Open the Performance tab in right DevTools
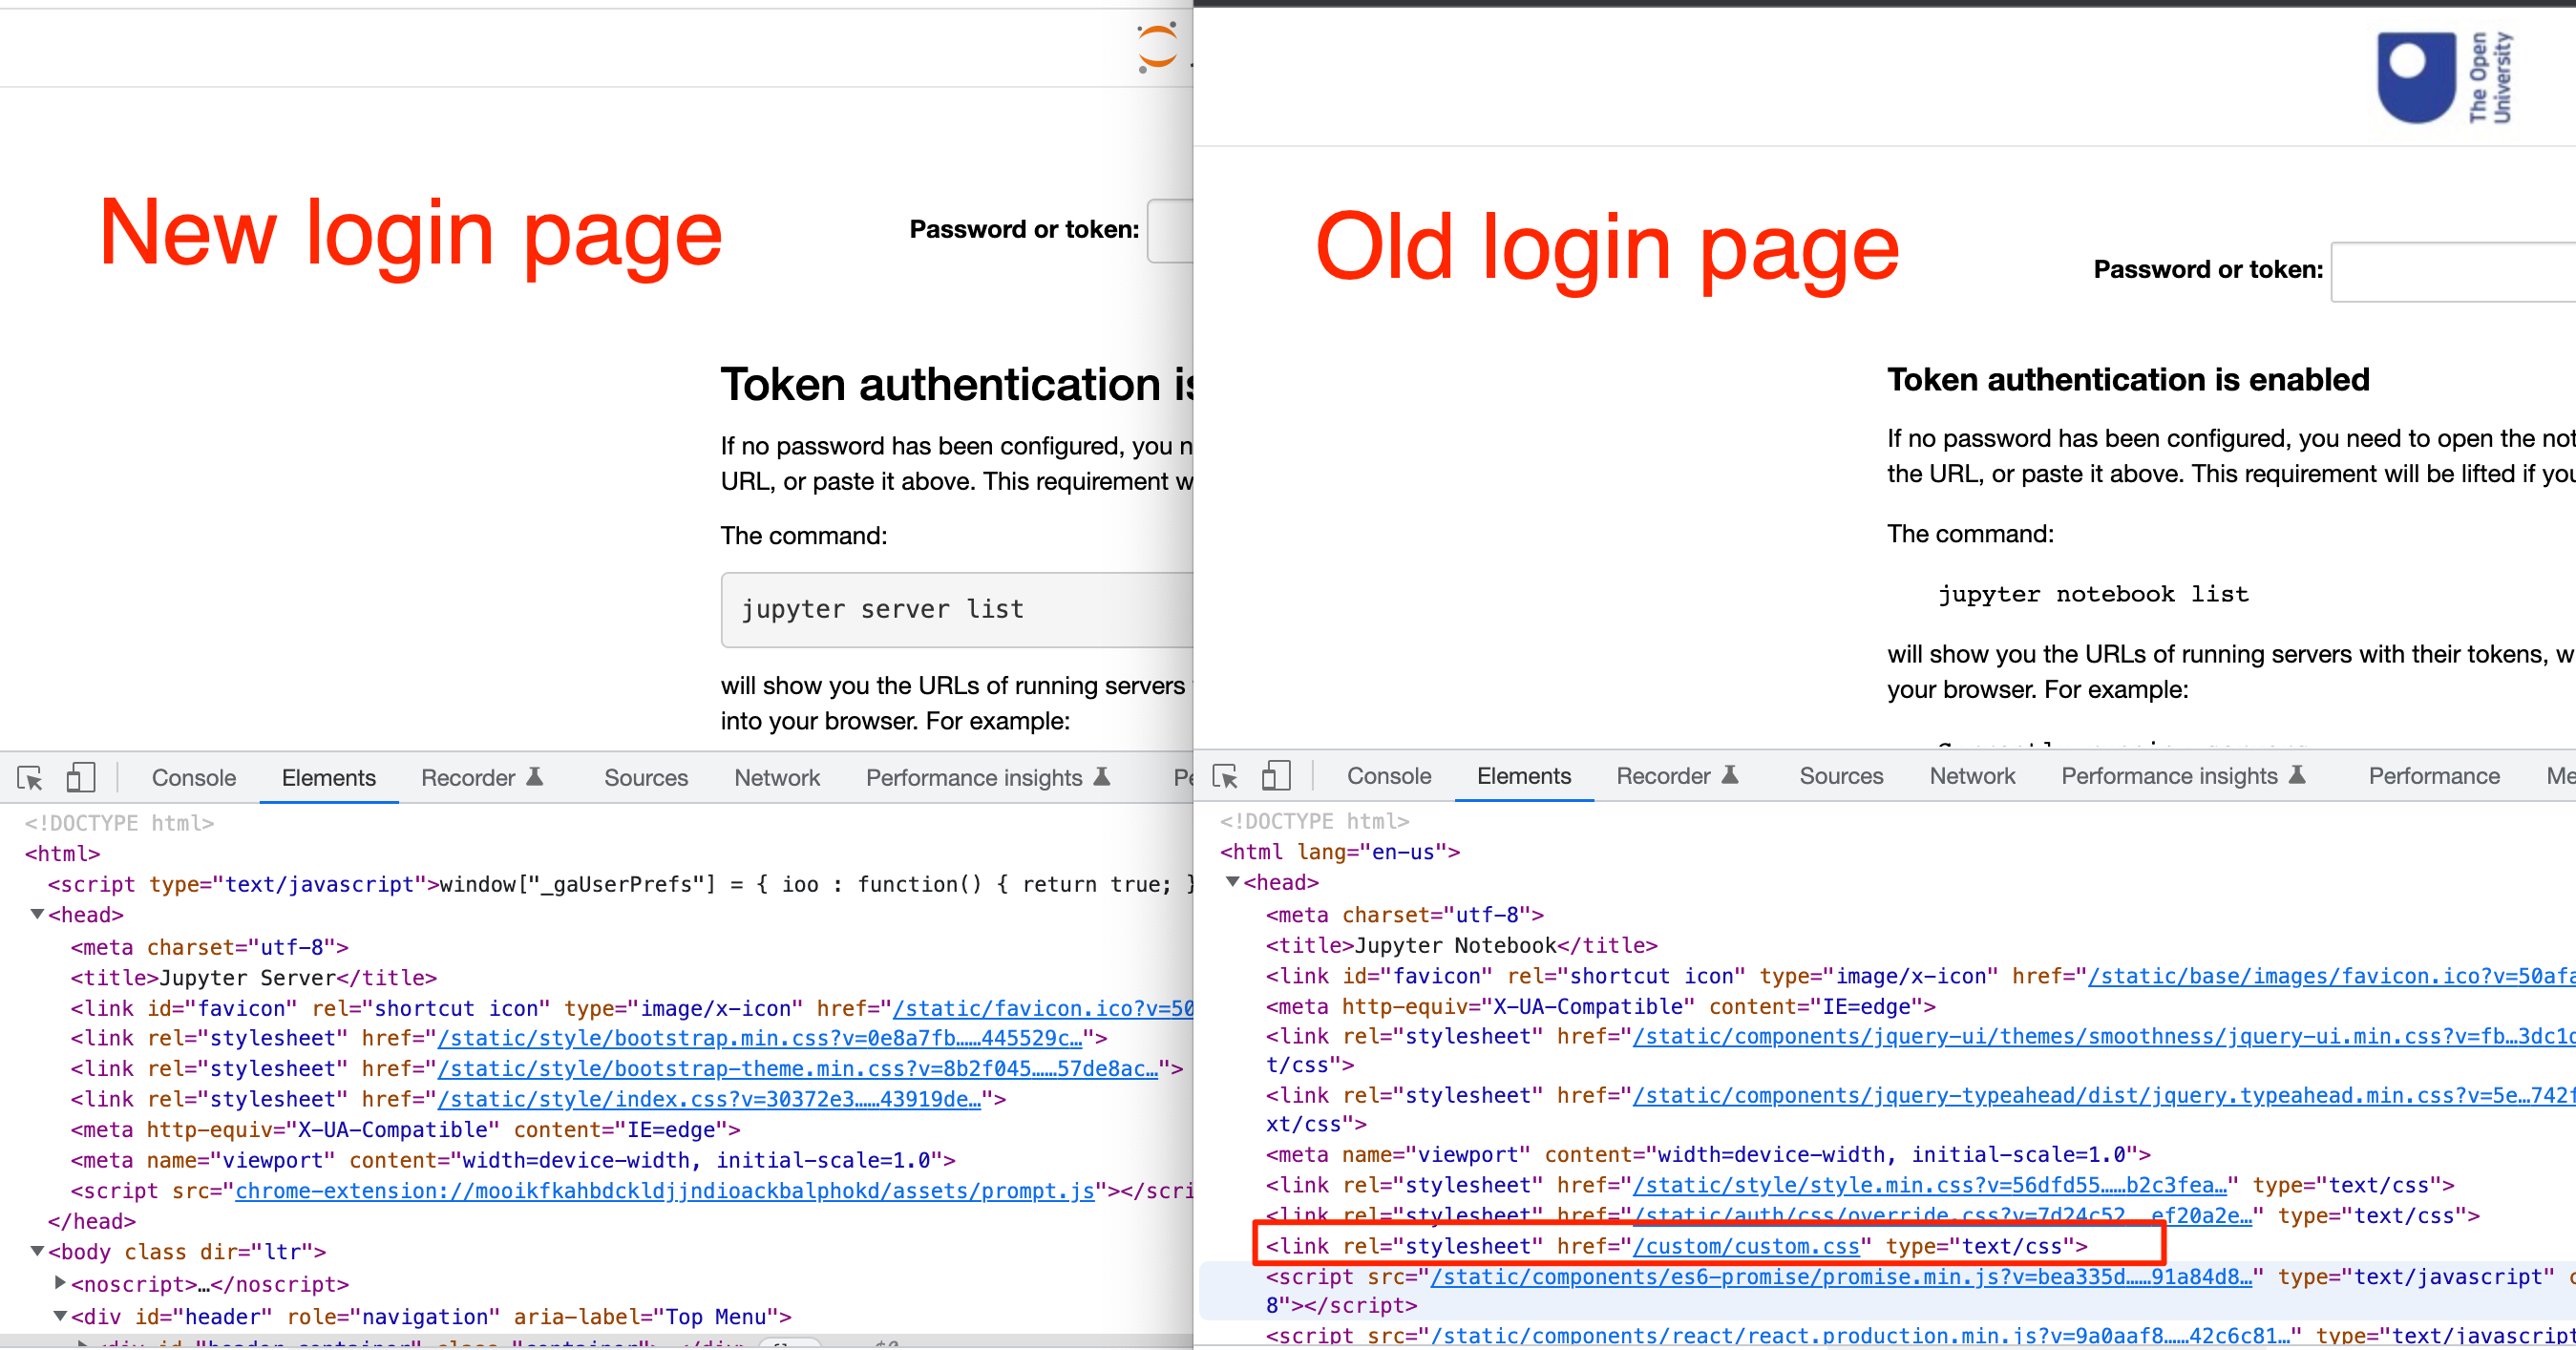 pos(2434,776)
